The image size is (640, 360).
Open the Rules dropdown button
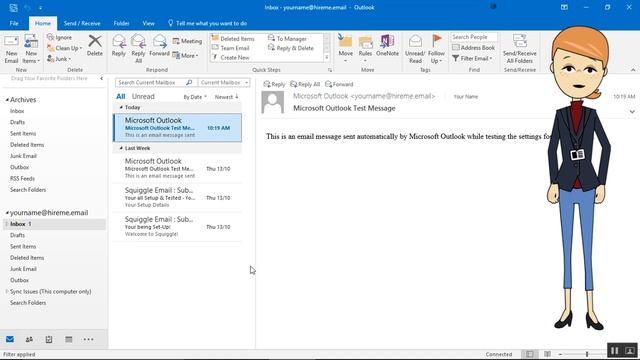coord(365,49)
